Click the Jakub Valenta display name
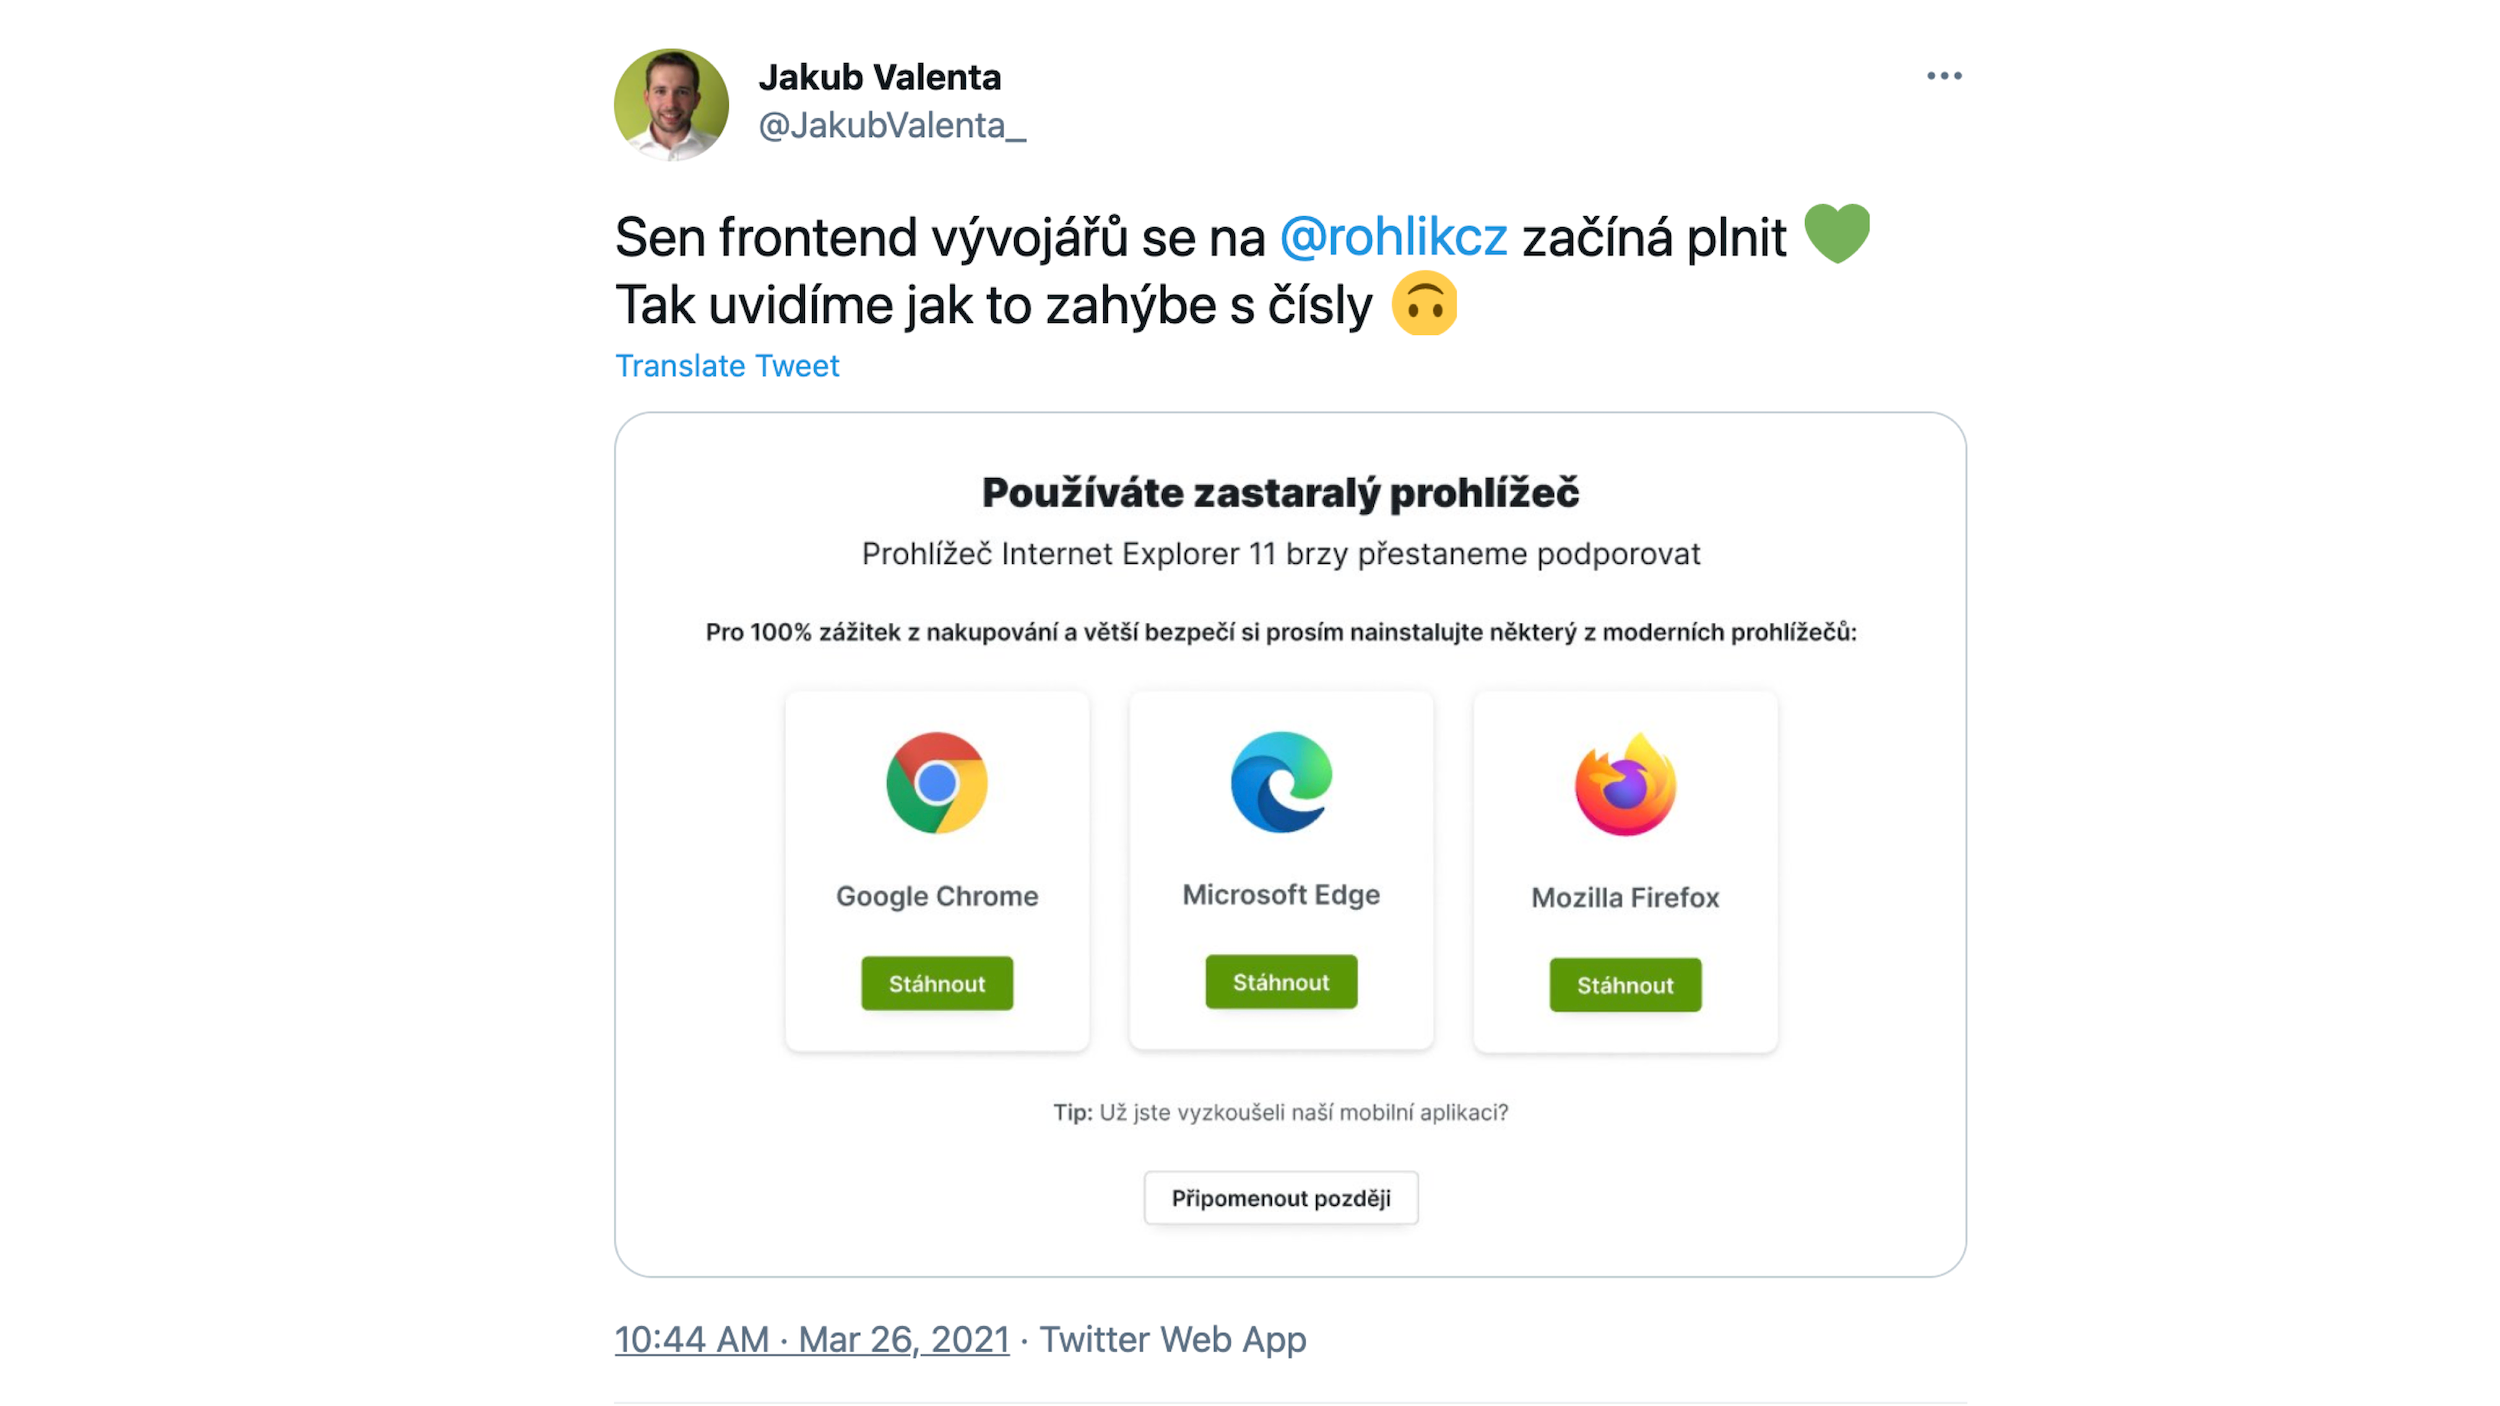This screenshot has width=2500, height=1406. pyautogui.click(x=879, y=77)
